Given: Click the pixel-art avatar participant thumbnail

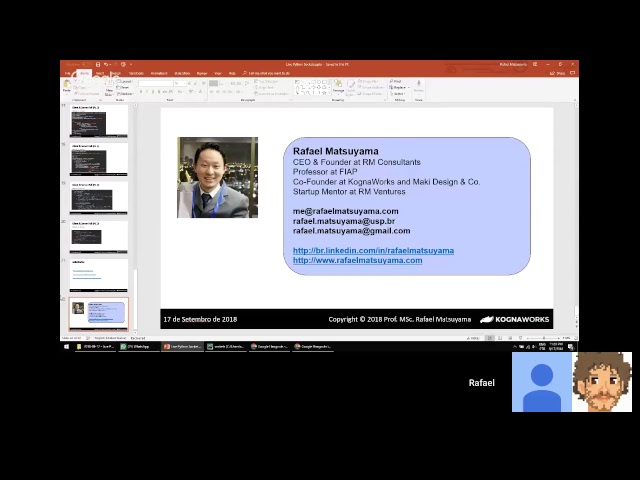Looking at the screenshot, I should coord(602,382).
